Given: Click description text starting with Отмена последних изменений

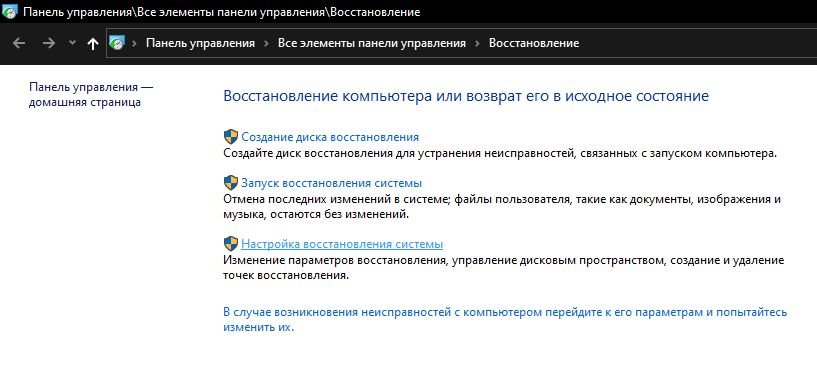Looking at the screenshot, I should pos(502,207).
